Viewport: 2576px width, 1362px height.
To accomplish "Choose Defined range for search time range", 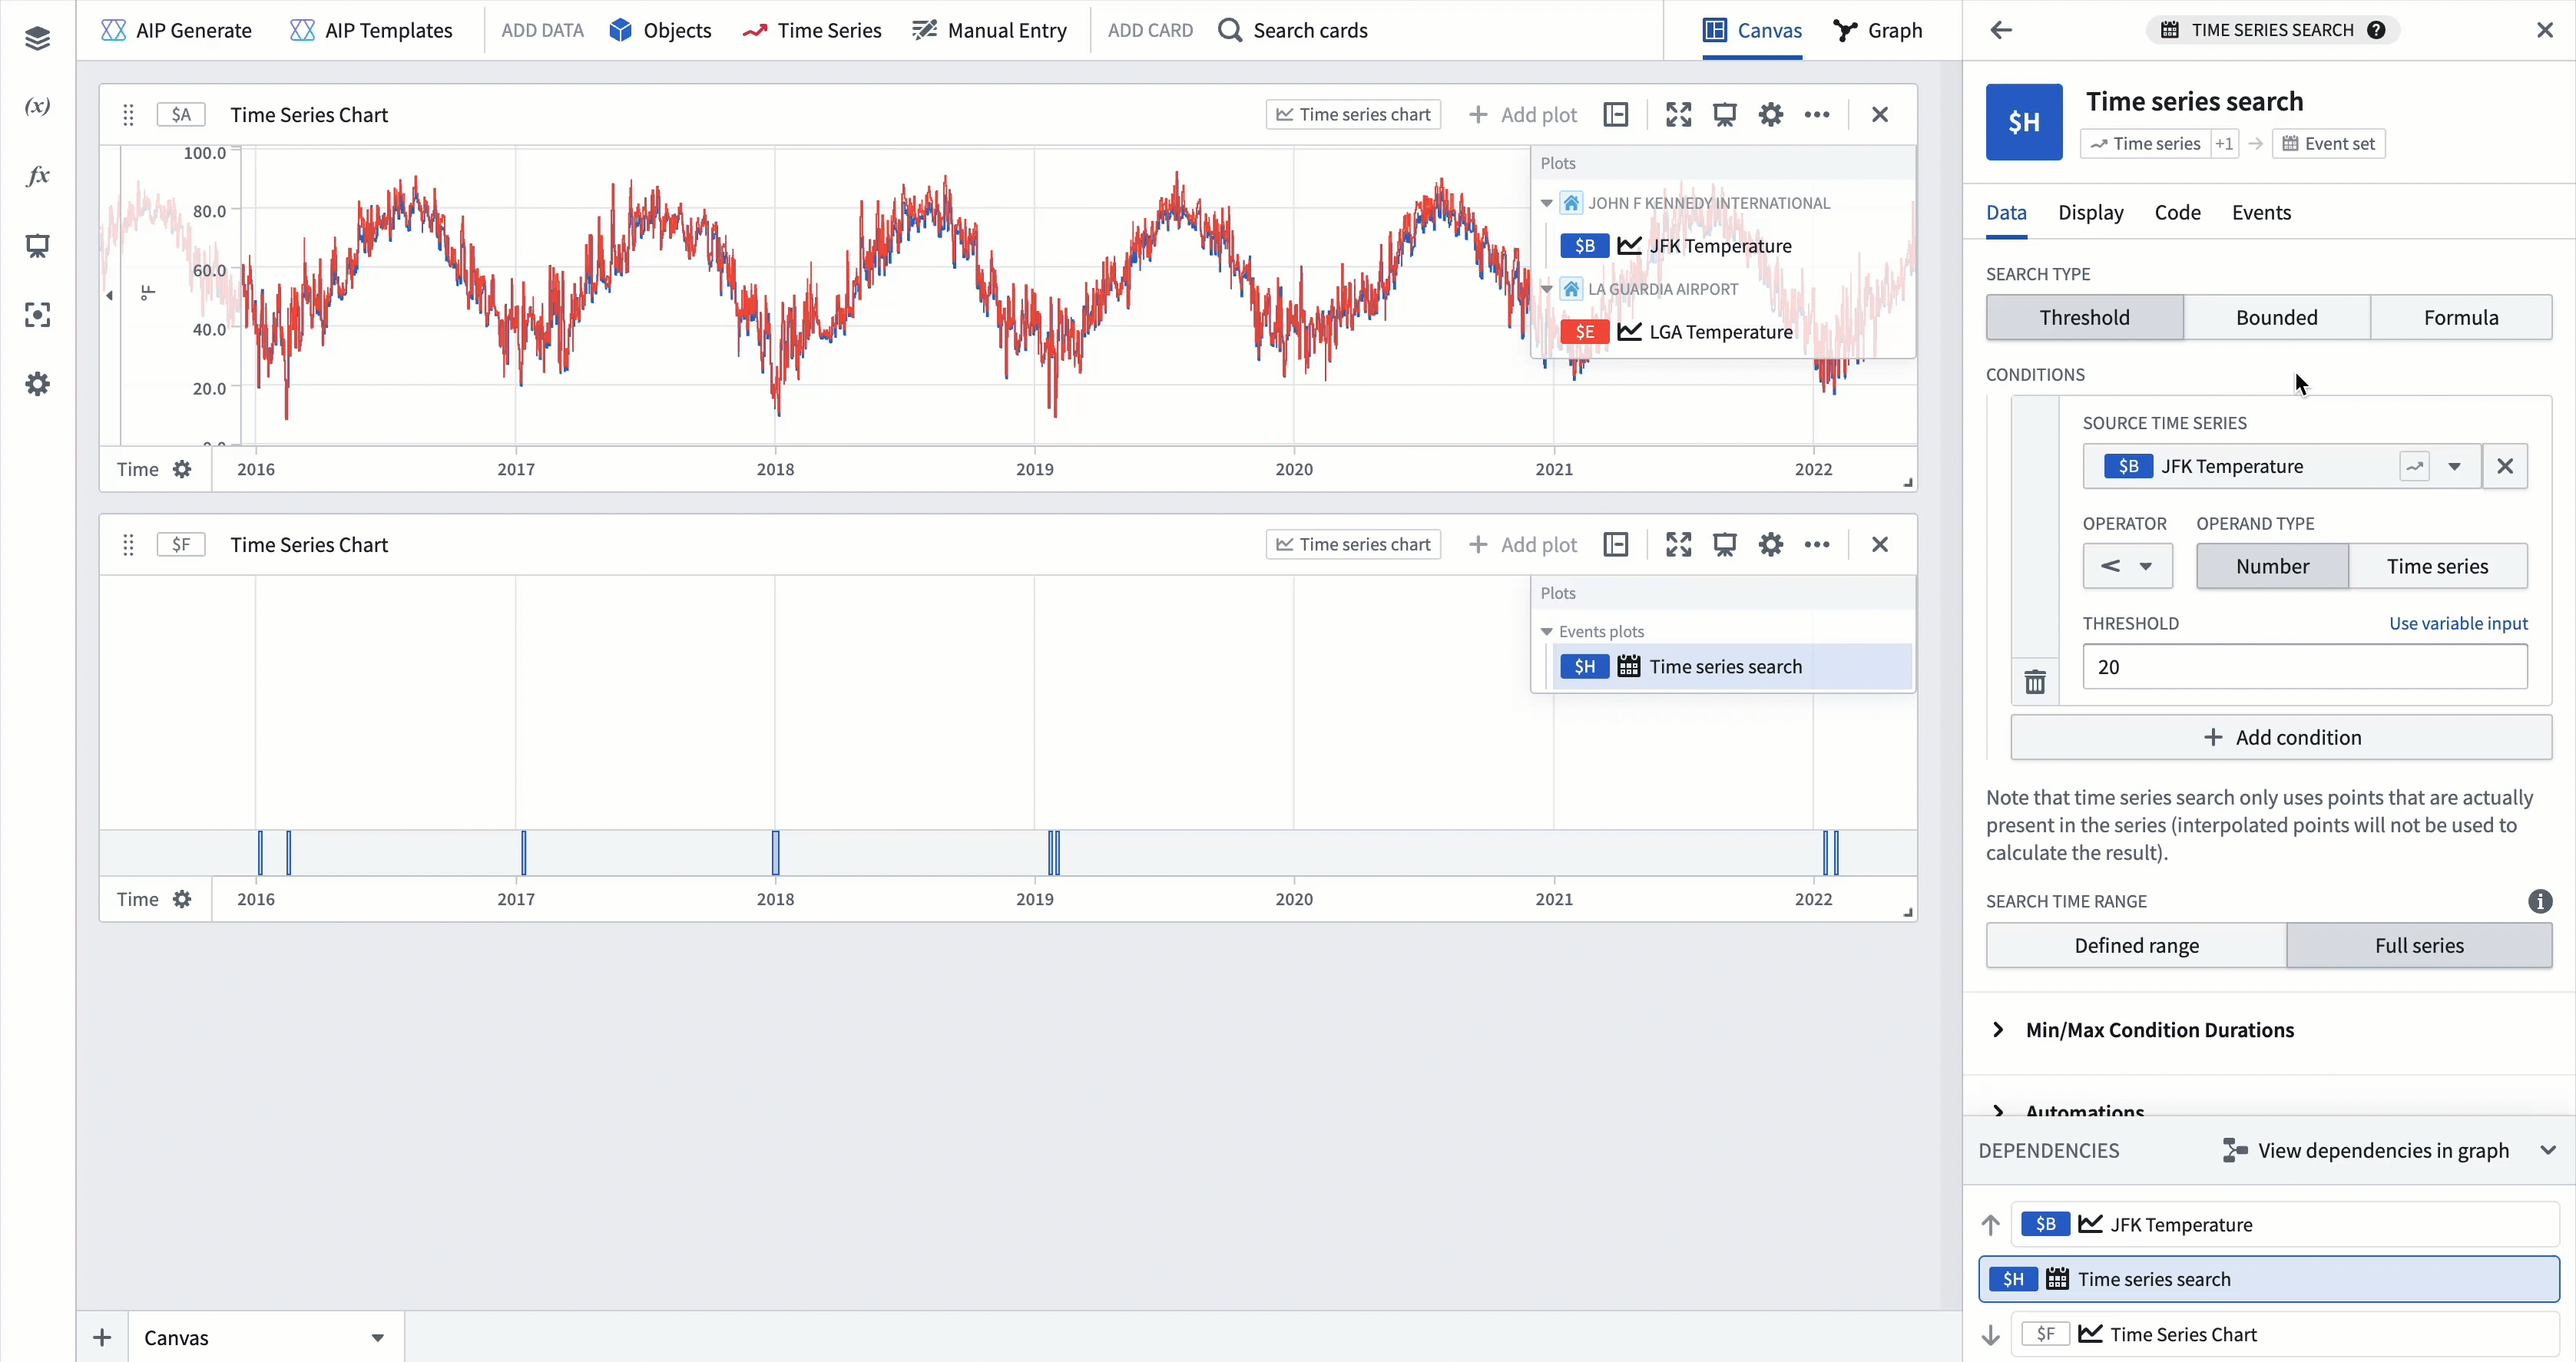I will (x=2135, y=945).
